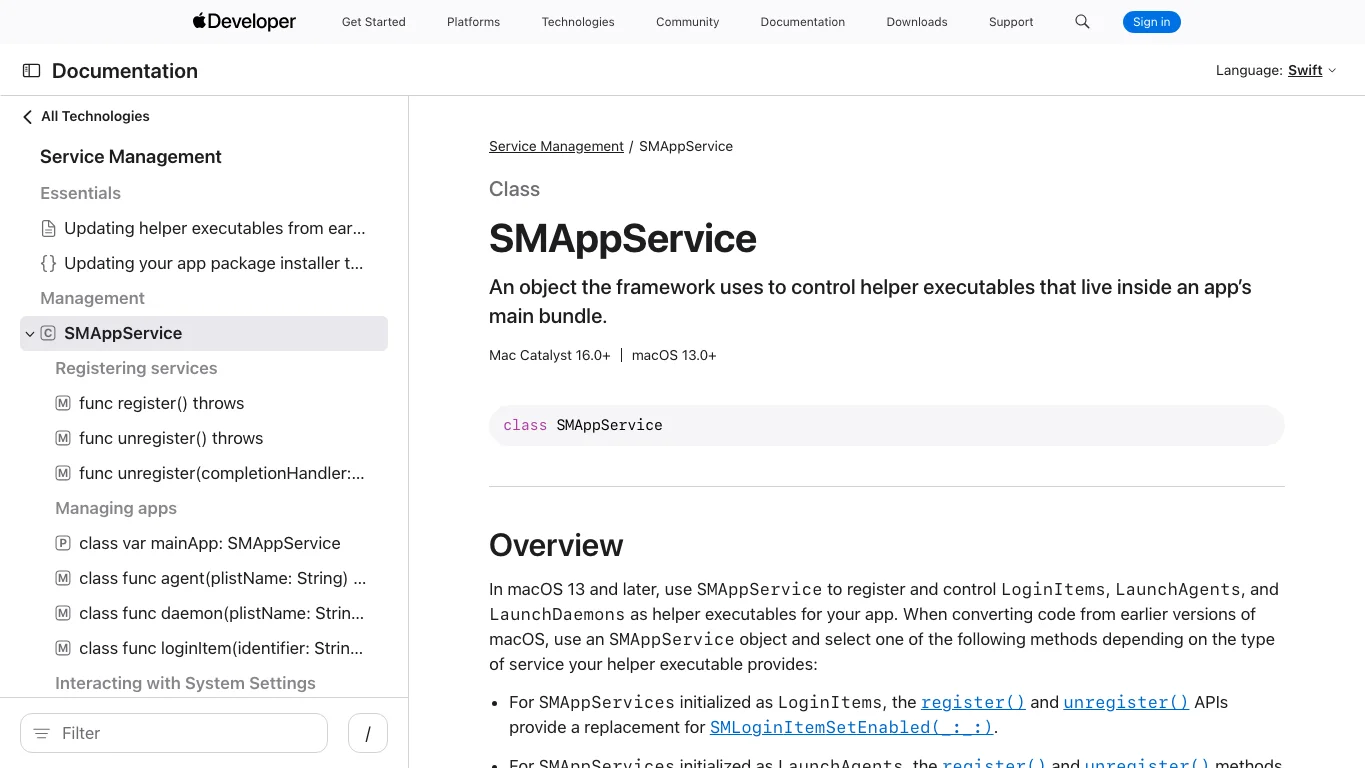Toggle the documentation sidebar icon
1365x768 pixels.
pos(32,71)
